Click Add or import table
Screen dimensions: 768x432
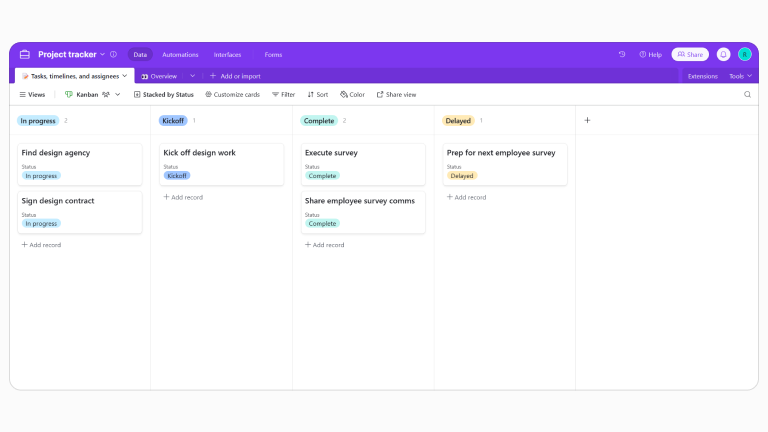point(235,76)
